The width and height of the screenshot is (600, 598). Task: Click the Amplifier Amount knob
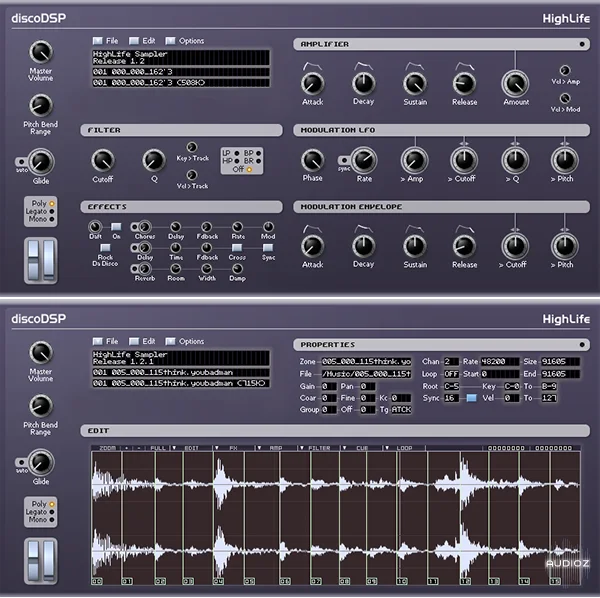point(515,84)
